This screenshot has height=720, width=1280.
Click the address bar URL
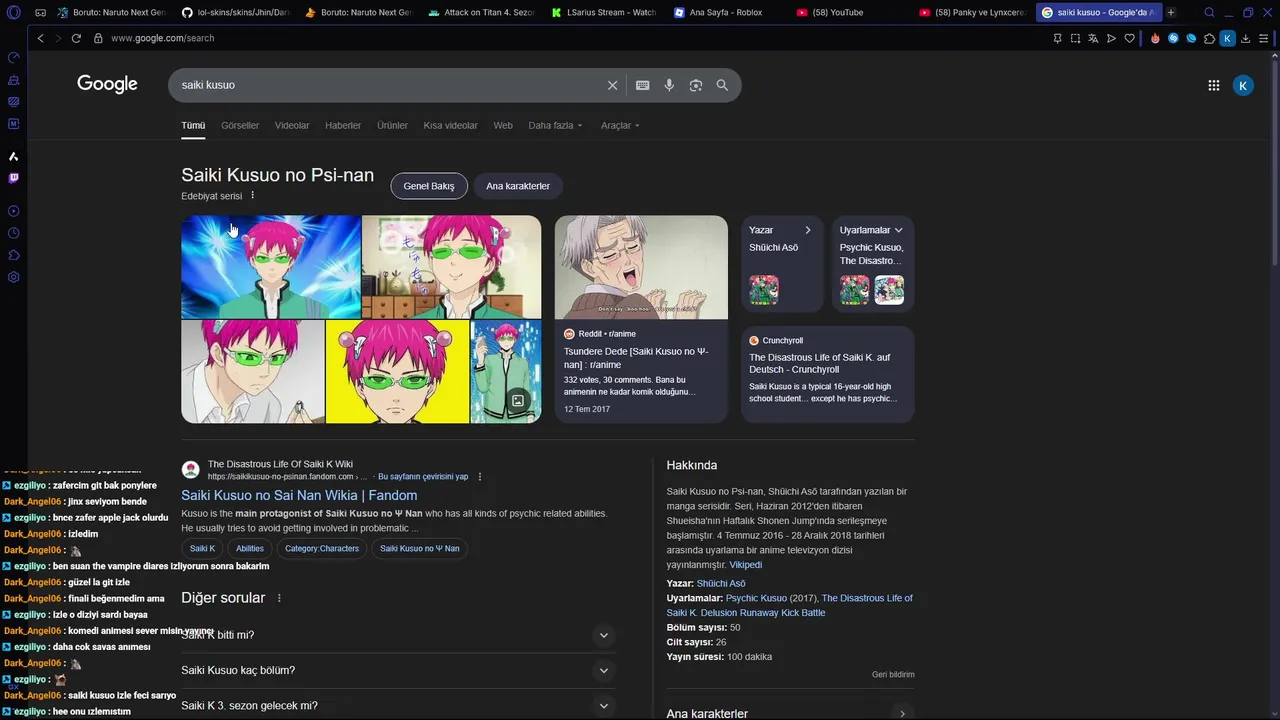tap(162, 38)
